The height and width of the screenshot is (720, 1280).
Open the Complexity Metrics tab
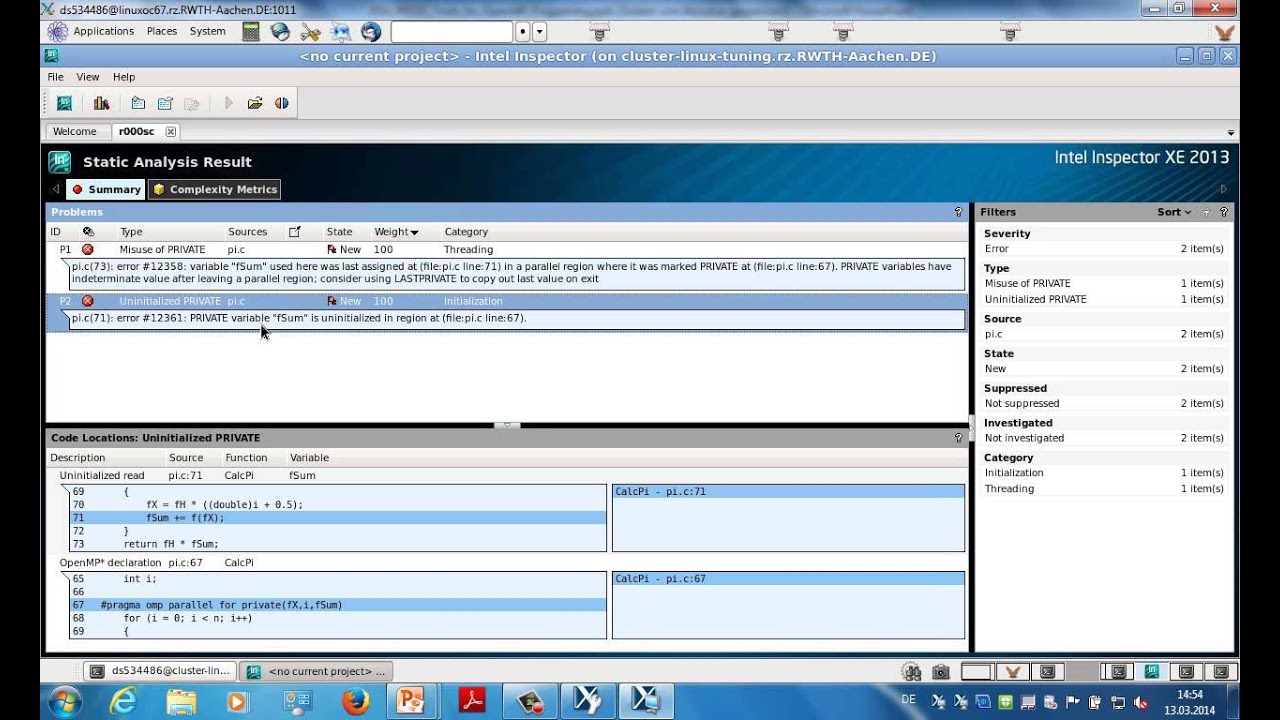click(215, 189)
